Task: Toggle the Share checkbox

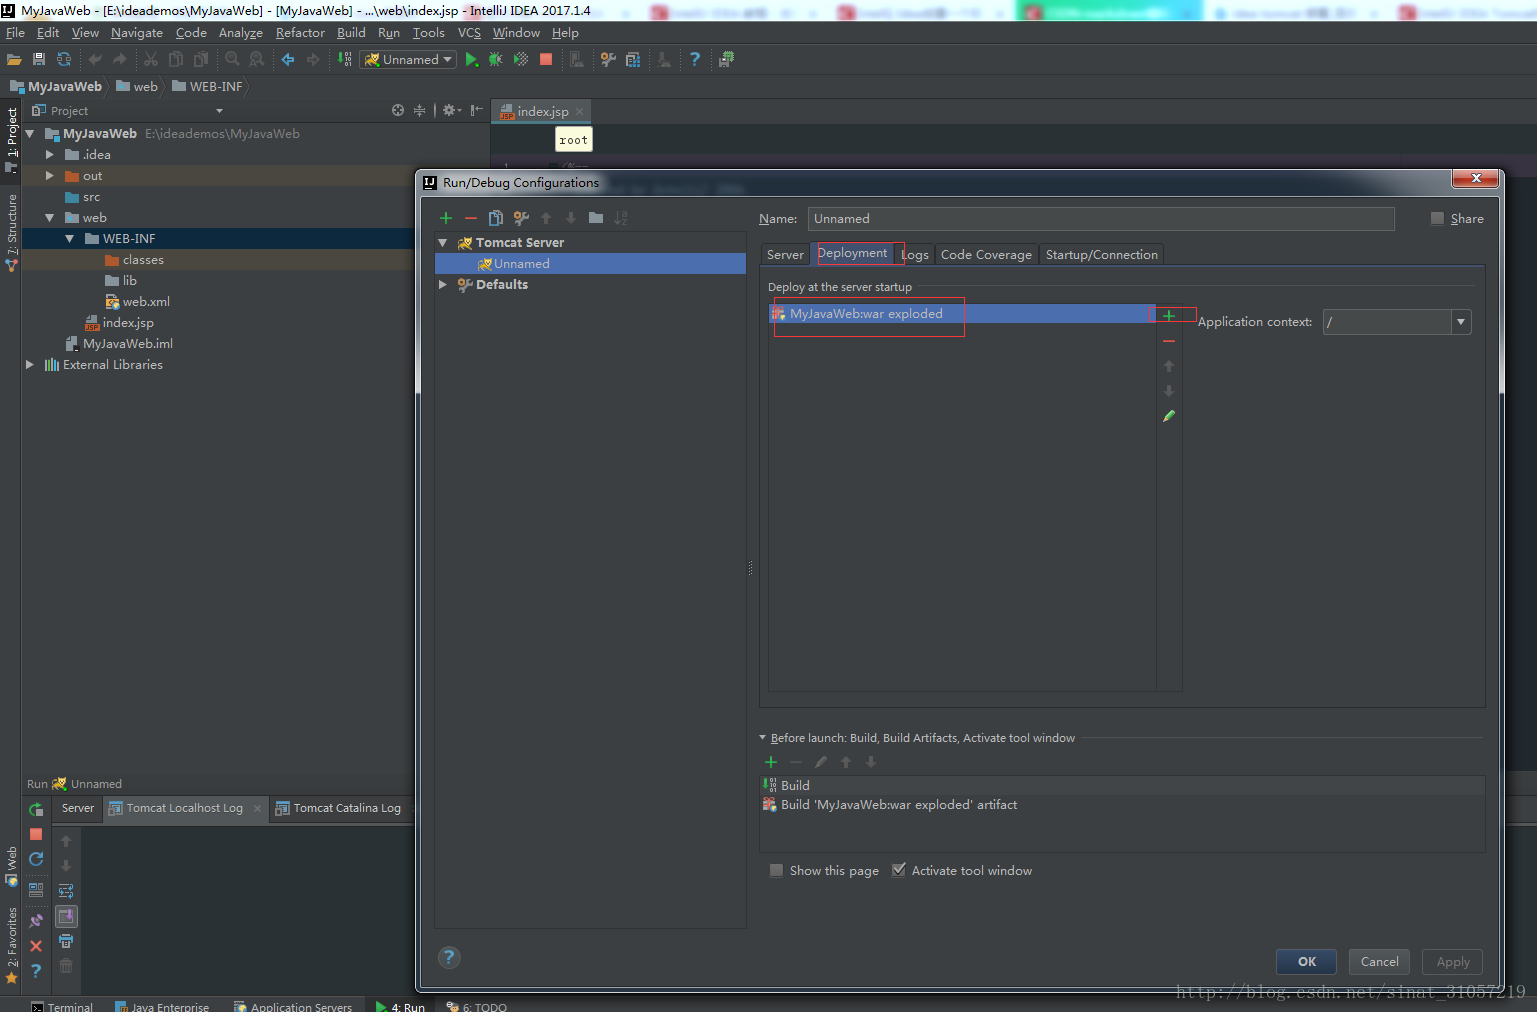Action: coord(1437,218)
